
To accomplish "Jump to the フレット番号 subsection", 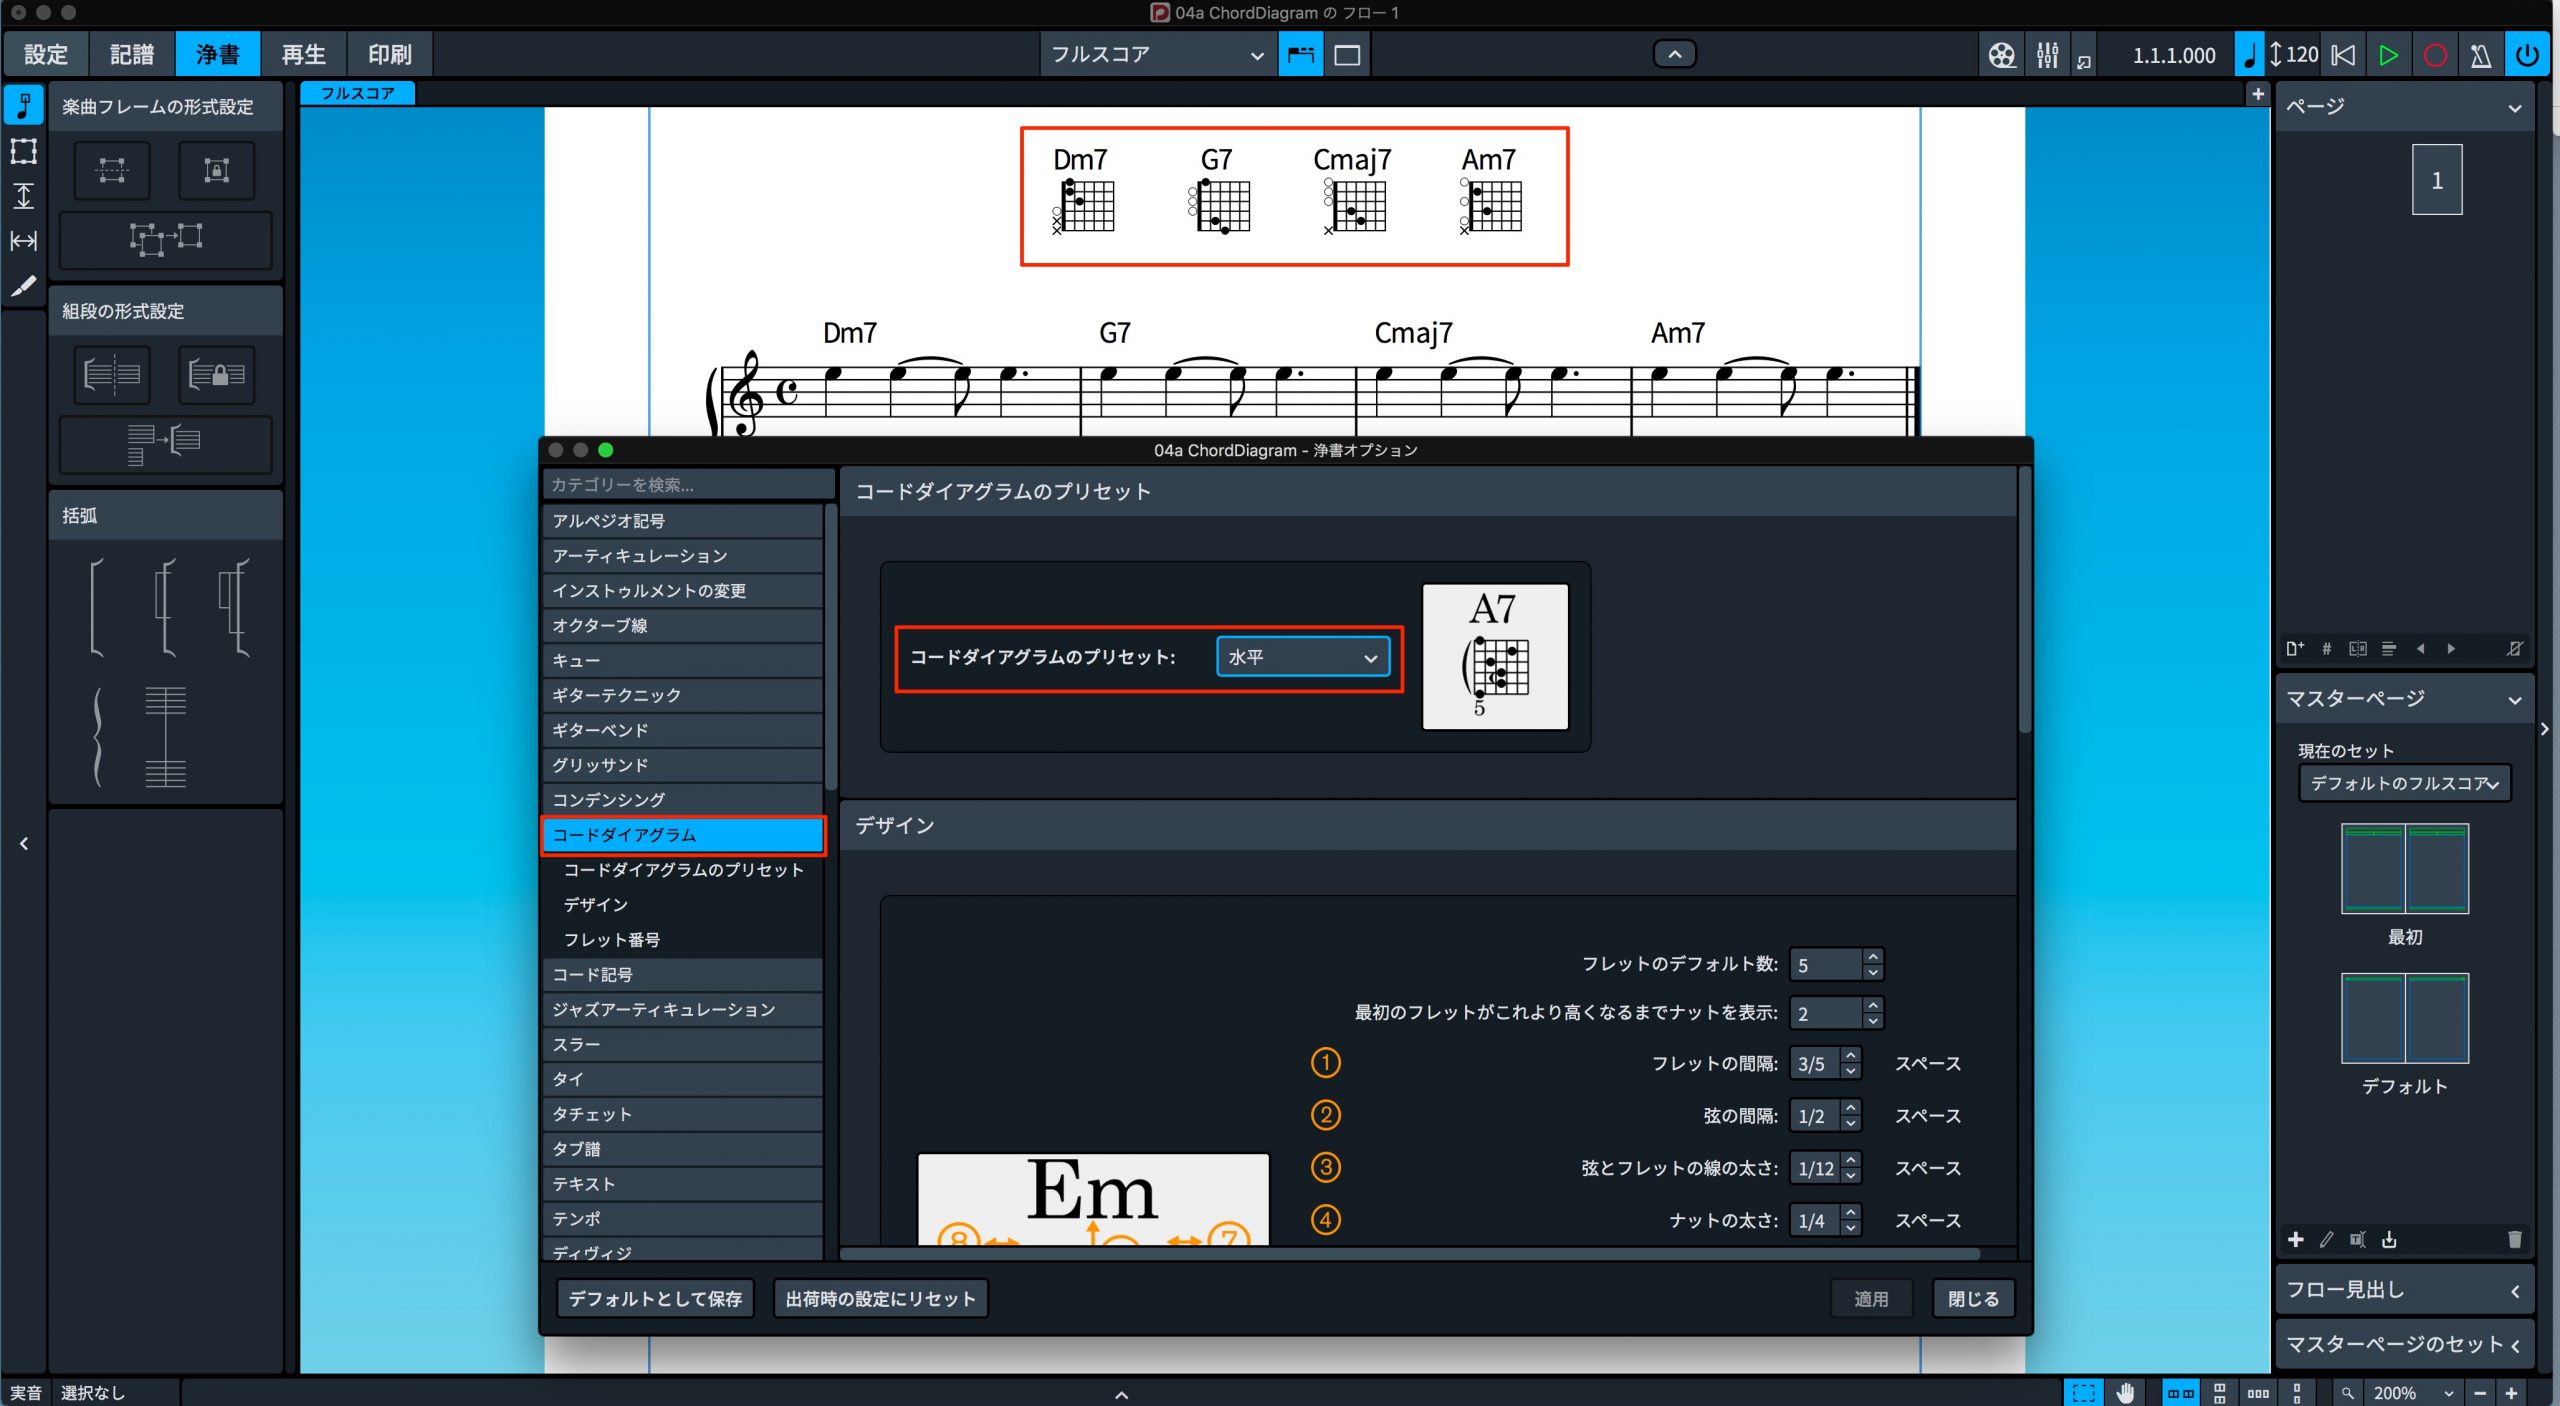I will pyautogui.click(x=612, y=939).
